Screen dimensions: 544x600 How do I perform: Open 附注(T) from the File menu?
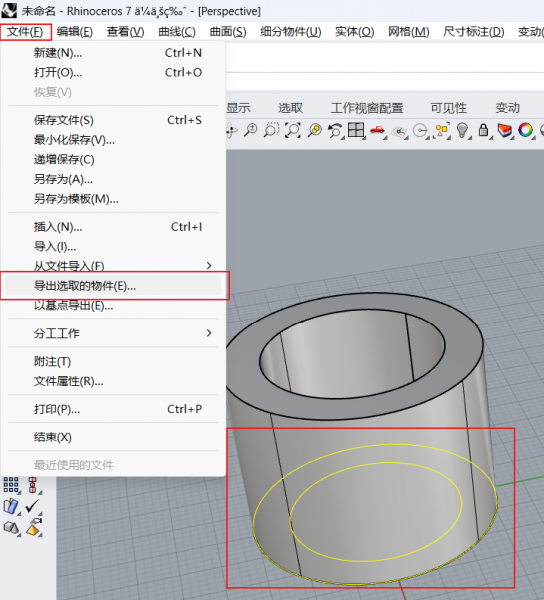pyautogui.click(x=114, y=362)
